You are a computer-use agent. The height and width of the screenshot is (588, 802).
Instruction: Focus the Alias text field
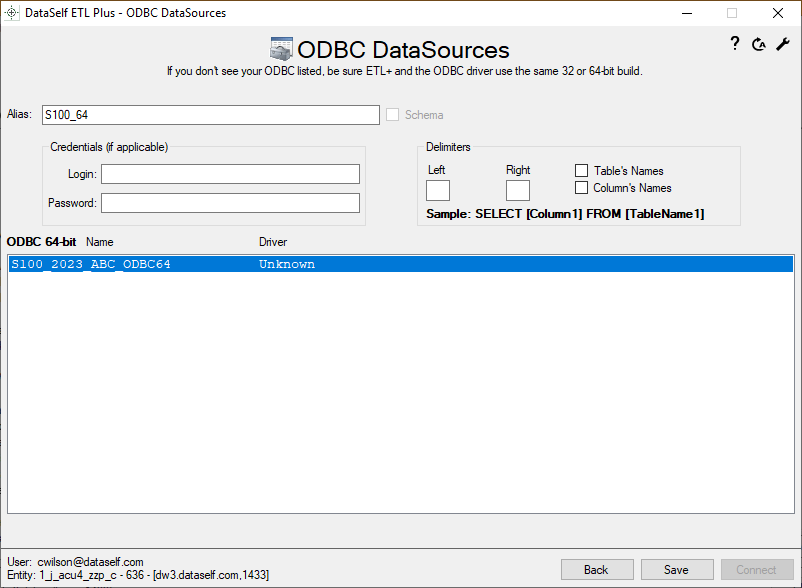210,115
